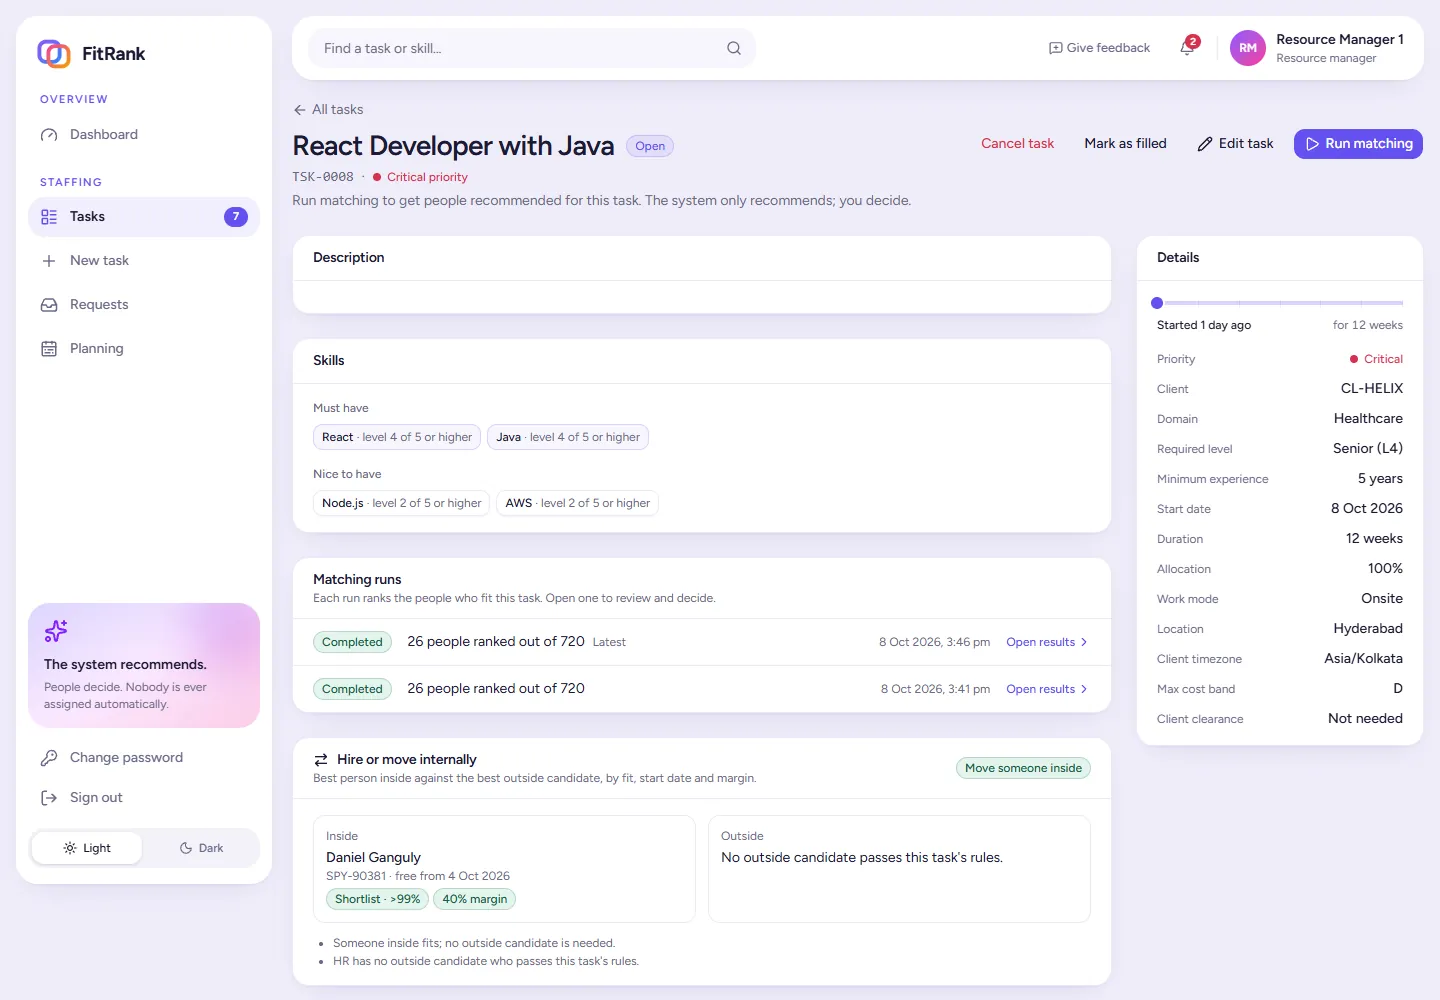Screen dimensions: 1440x1000
Task: Click the RM user avatar
Action: [x=1248, y=48]
